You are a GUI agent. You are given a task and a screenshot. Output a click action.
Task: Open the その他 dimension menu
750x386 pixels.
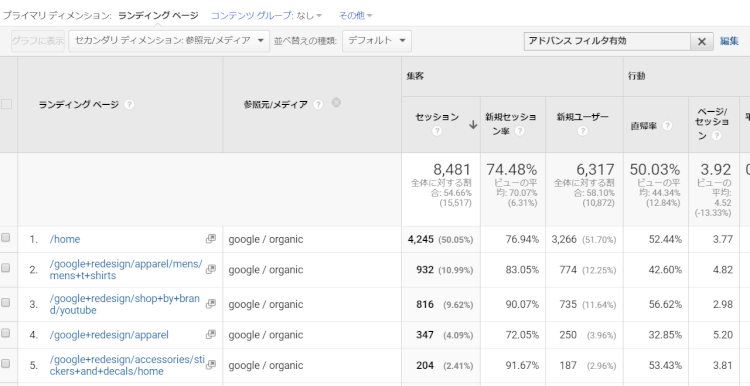355,15
